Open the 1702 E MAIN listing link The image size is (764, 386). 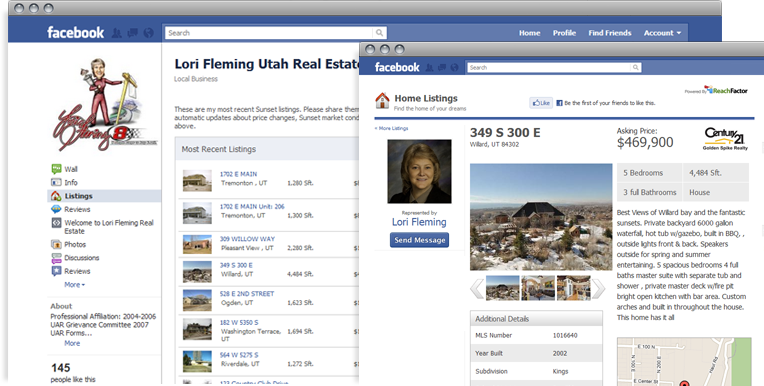tap(238, 174)
